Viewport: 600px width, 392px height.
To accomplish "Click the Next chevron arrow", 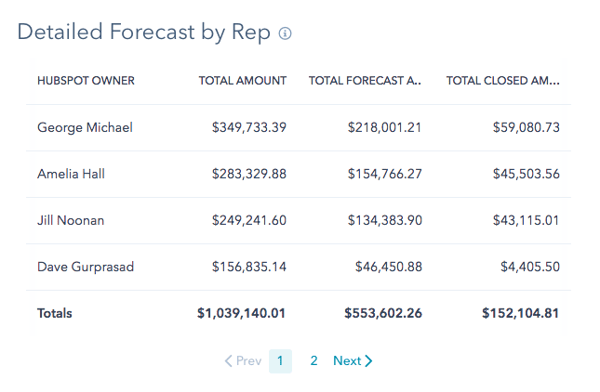I will (368, 361).
